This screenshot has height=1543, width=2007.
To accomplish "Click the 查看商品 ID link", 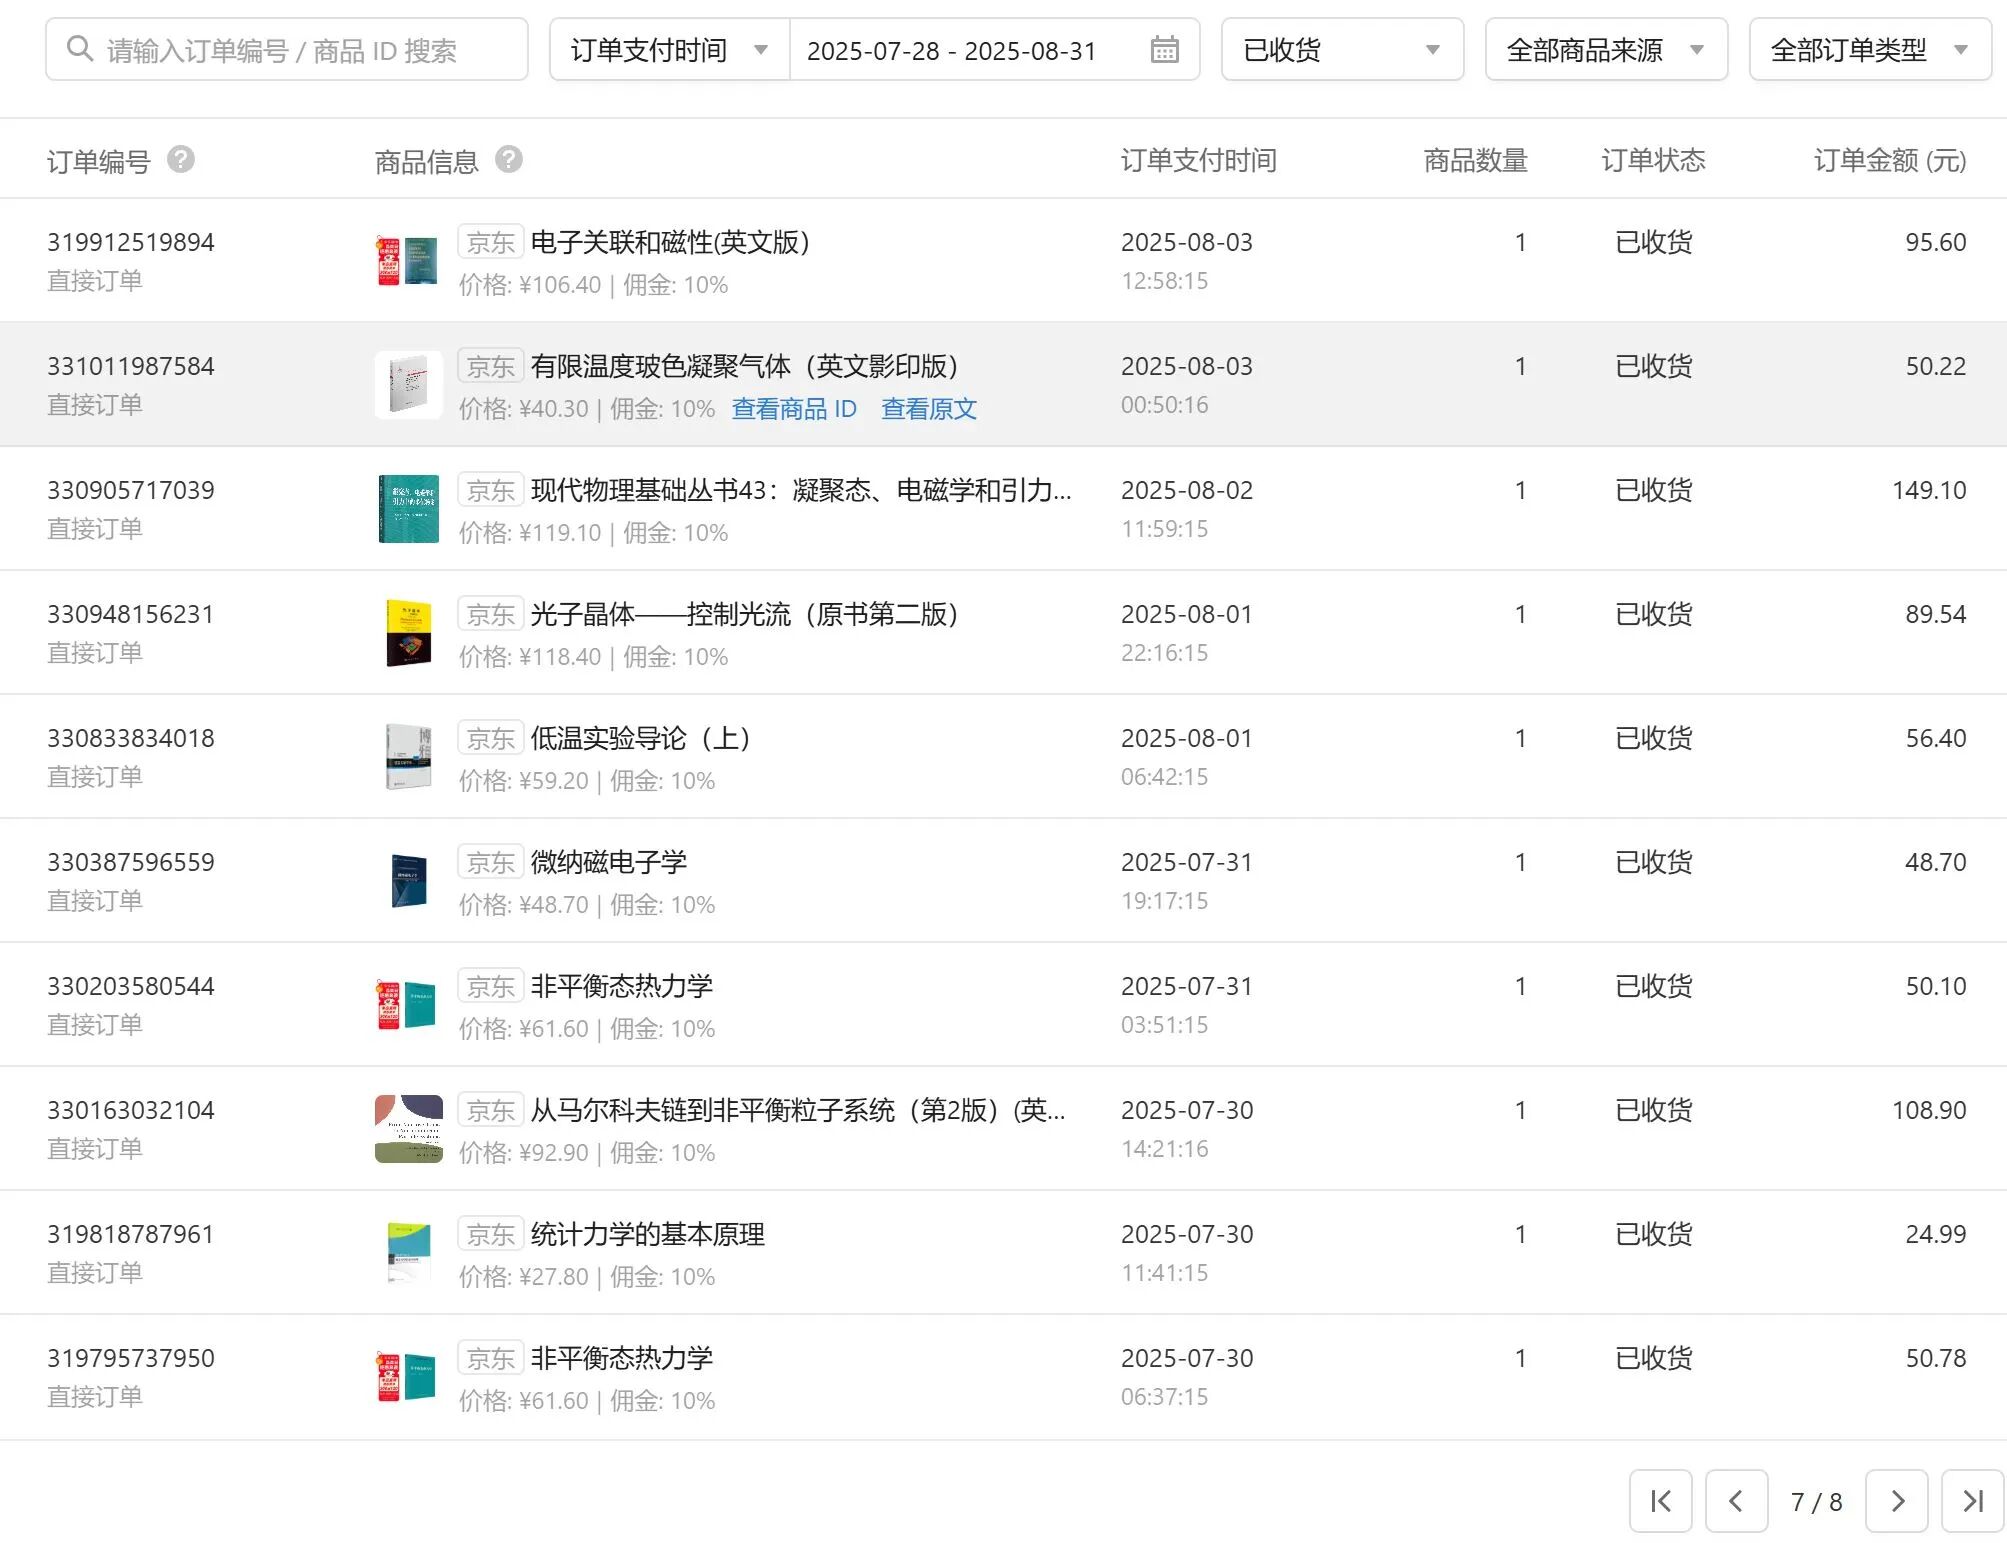I will click(x=794, y=409).
